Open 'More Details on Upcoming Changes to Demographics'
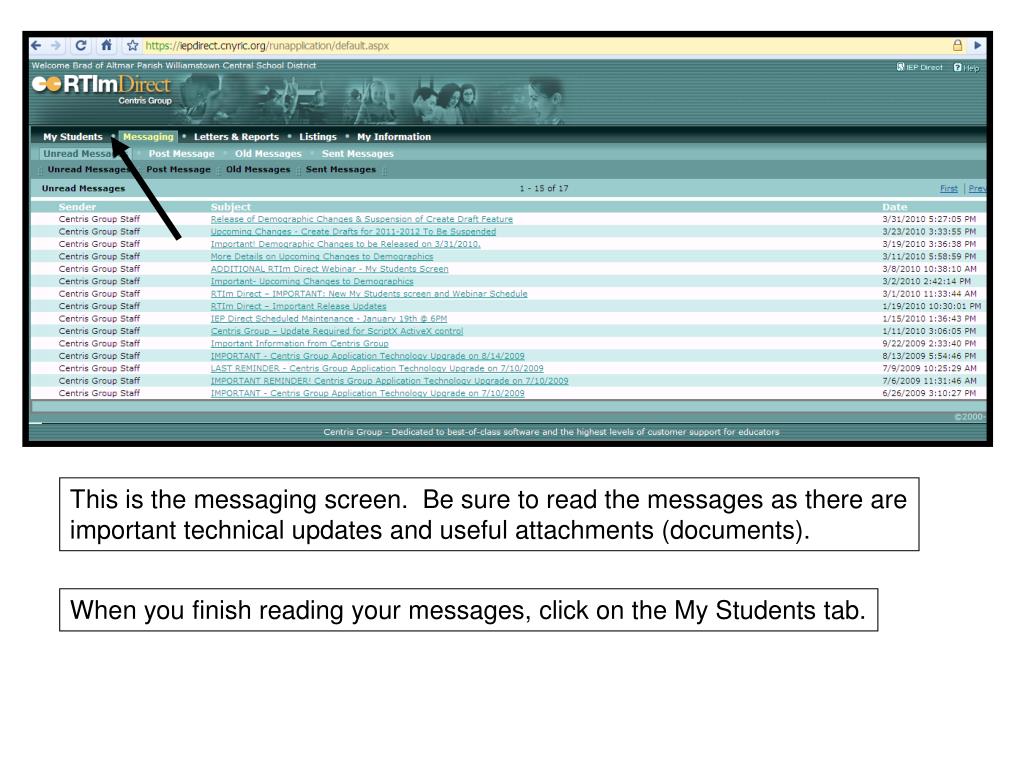Image resolution: width=1024 pixels, height=768 pixels. tap(322, 256)
